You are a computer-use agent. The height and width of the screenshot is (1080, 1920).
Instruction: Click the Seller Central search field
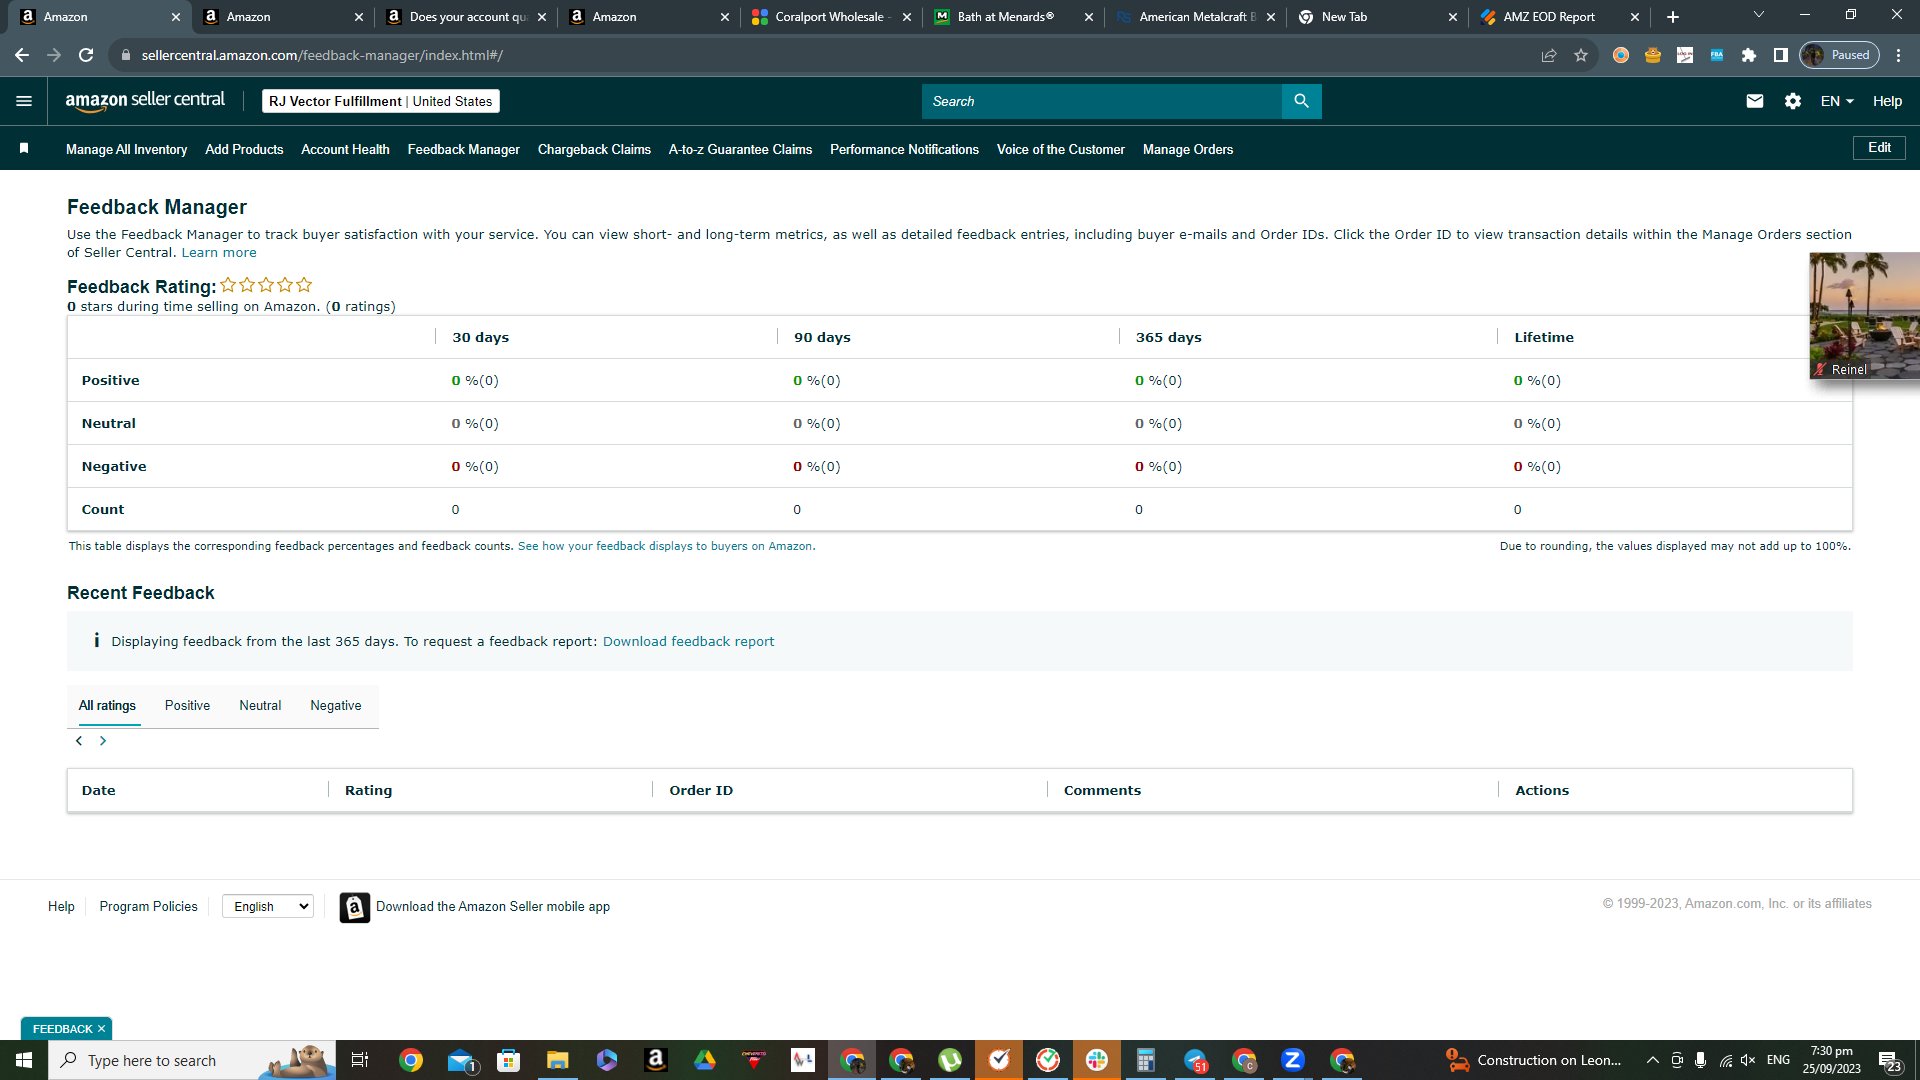(x=1101, y=101)
